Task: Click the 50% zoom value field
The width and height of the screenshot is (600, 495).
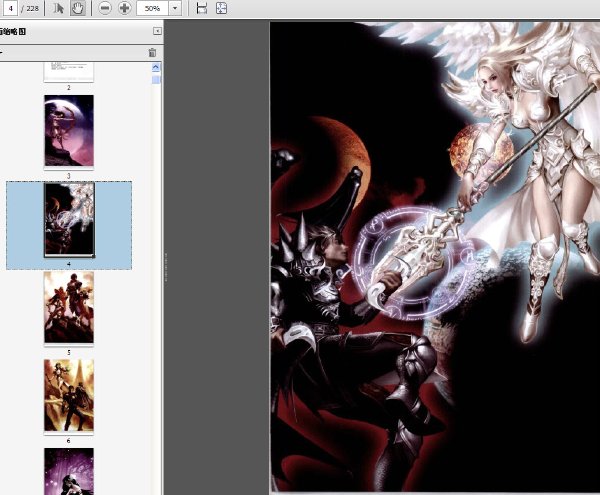Action: (x=152, y=8)
